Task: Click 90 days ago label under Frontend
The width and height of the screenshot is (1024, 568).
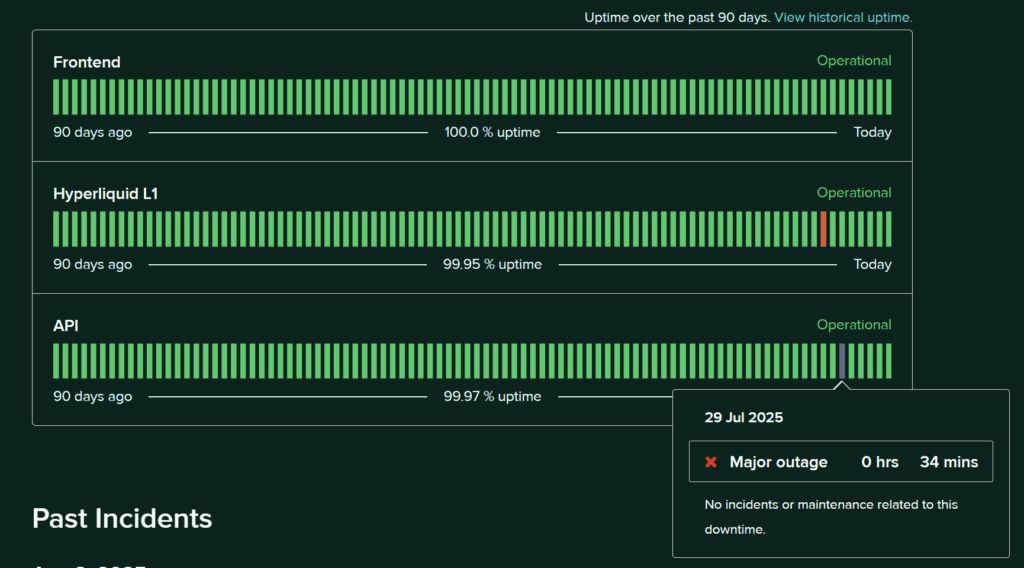Action: point(93,133)
